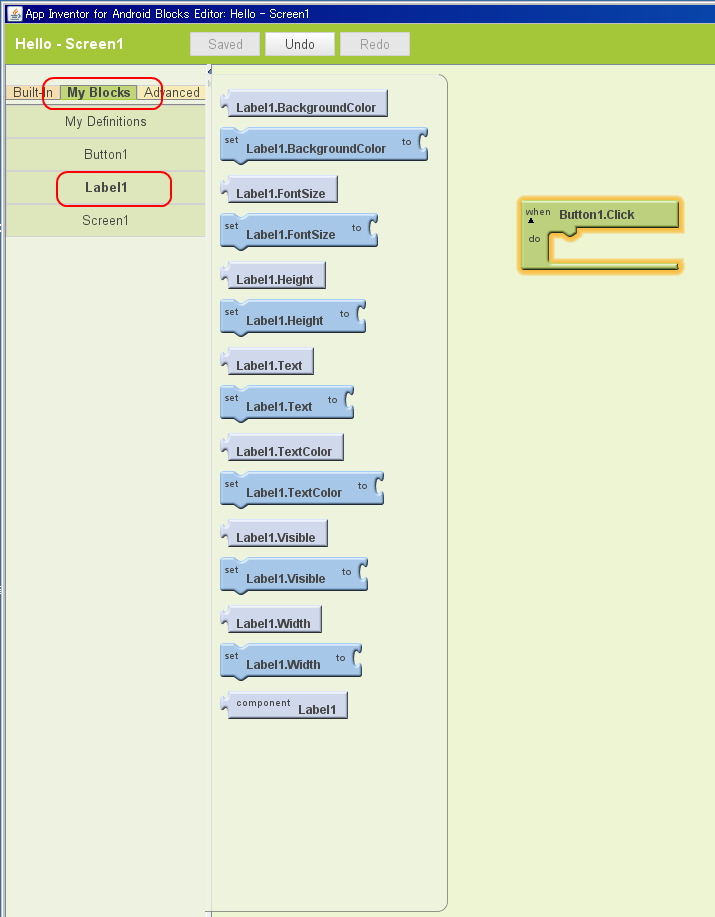
Task: Select Button1 component drawer
Action: click(106, 154)
